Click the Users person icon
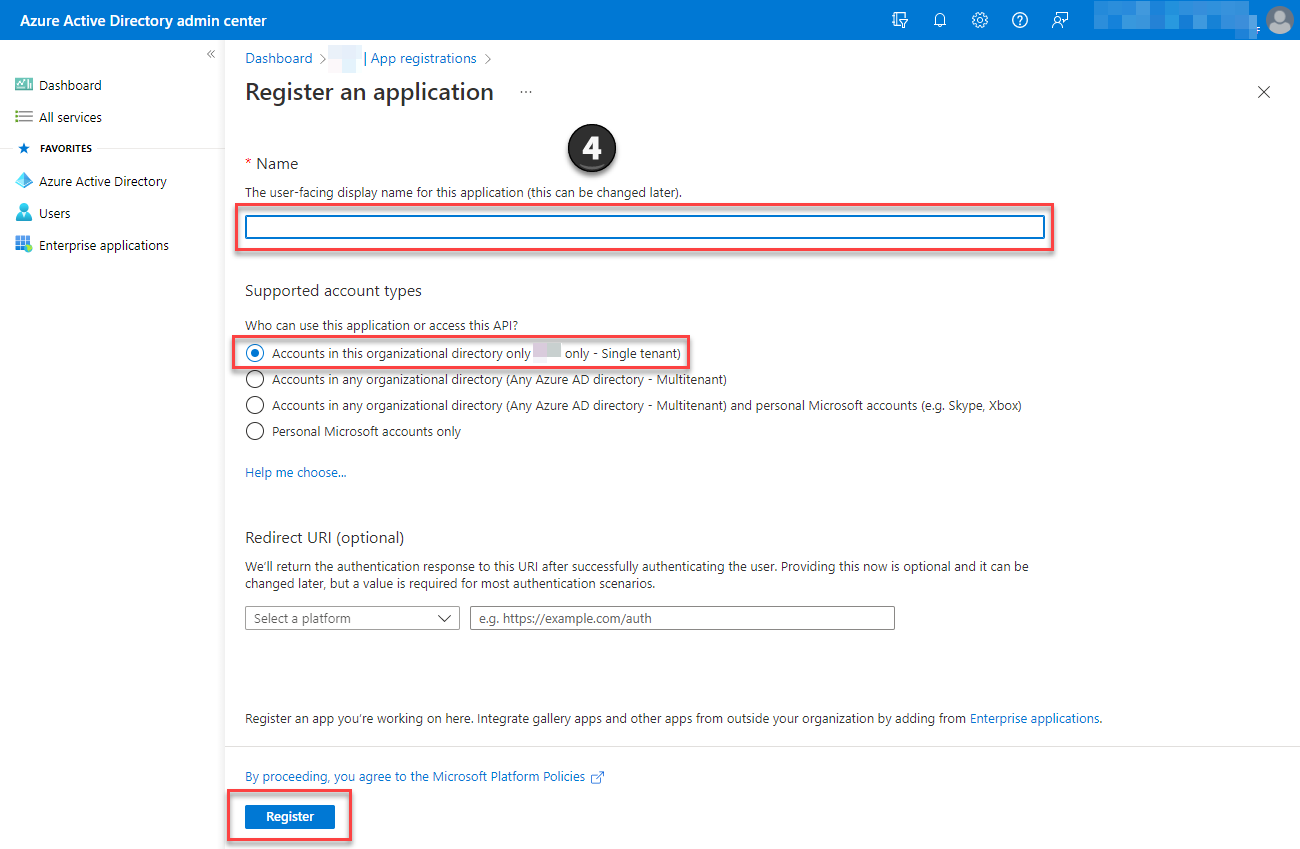This screenshot has height=849, width=1300. pos(24,213)
